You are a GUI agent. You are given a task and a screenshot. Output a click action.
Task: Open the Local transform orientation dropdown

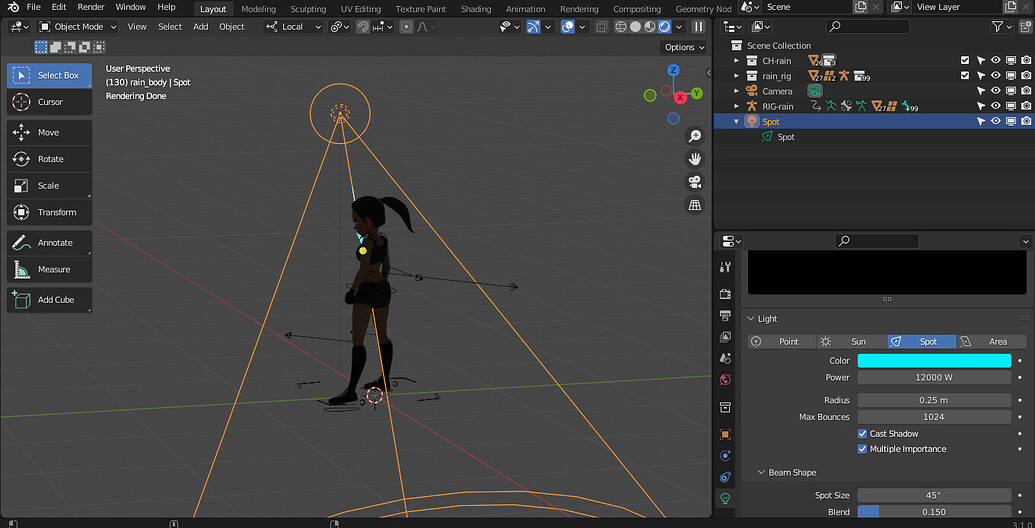pos(293,27)
